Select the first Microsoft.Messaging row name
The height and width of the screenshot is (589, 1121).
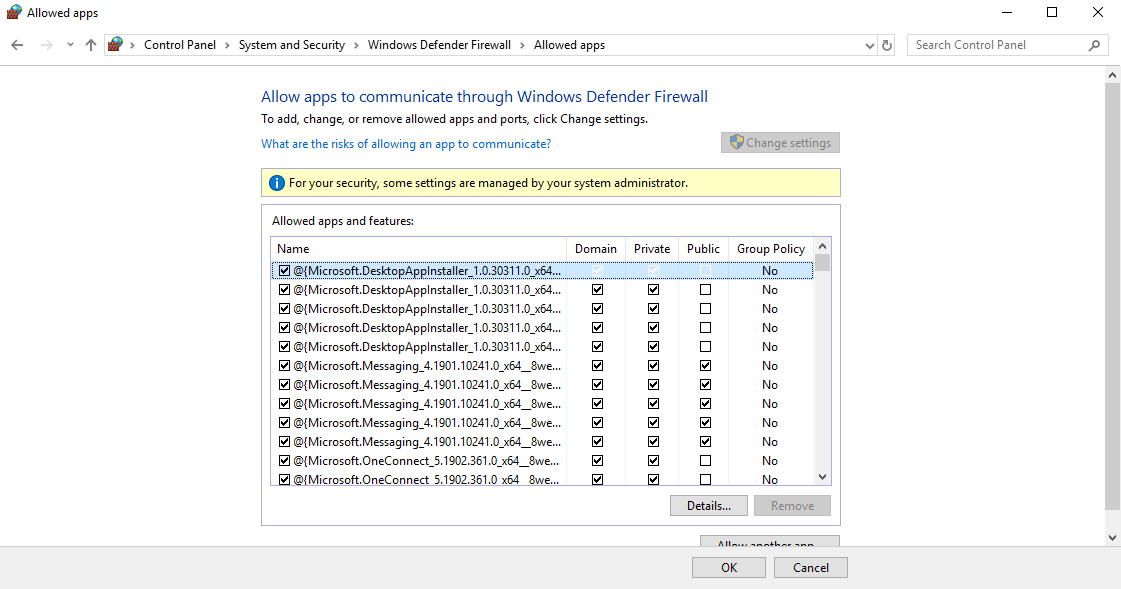[427, 366]
